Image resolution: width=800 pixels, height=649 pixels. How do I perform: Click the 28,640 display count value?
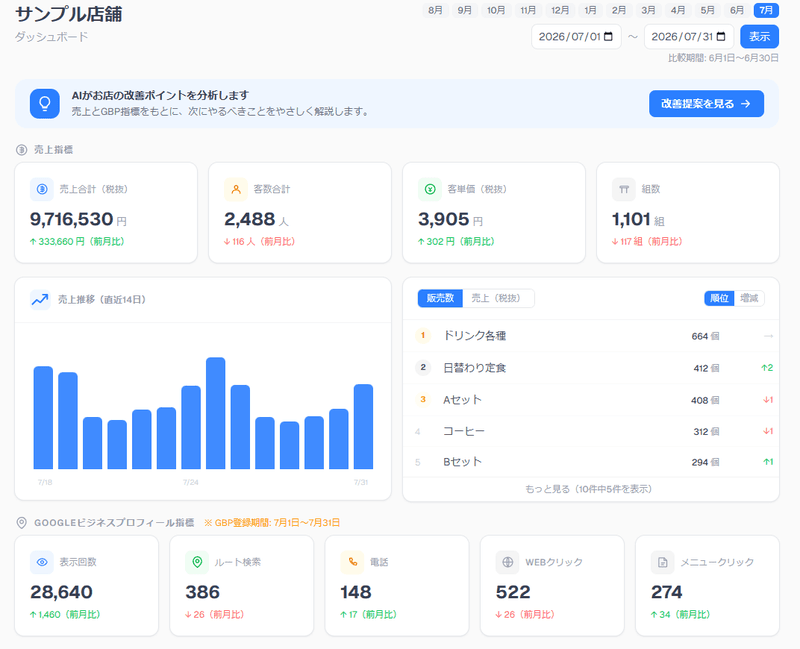click(61, 592)
